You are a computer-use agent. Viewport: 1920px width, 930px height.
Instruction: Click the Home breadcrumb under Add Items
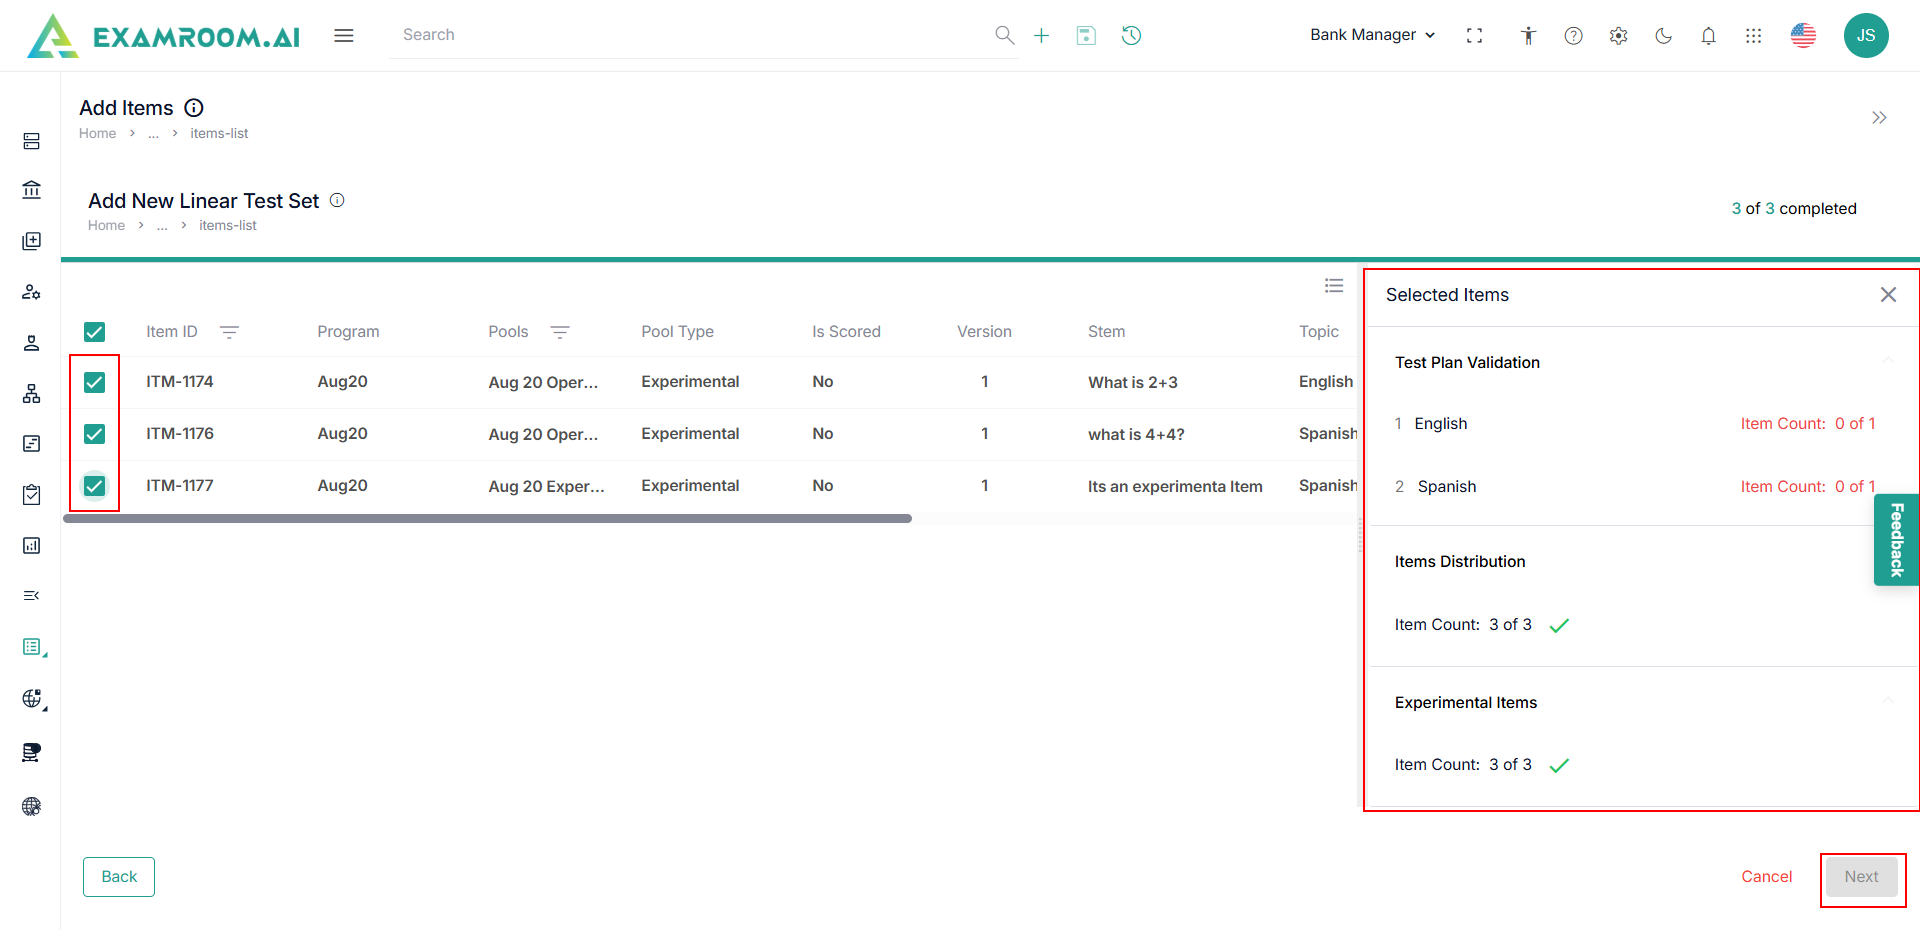[97, 133]
